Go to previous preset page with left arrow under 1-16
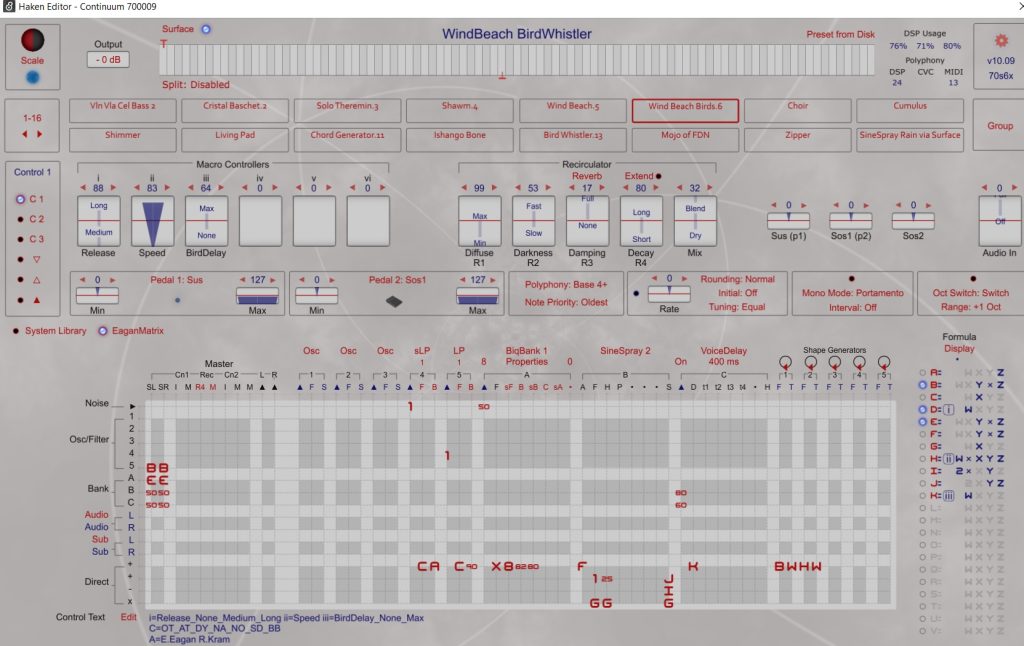 pos(25,134)
